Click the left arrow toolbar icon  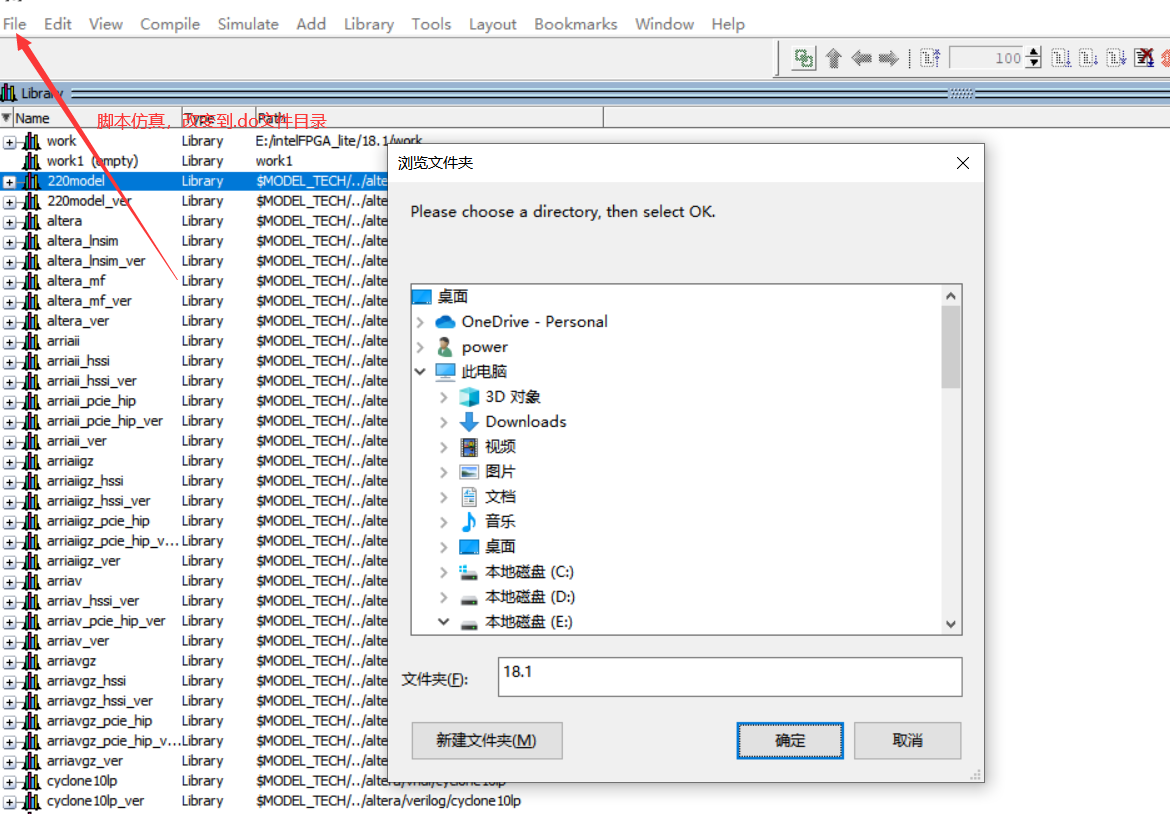[861, 58]
